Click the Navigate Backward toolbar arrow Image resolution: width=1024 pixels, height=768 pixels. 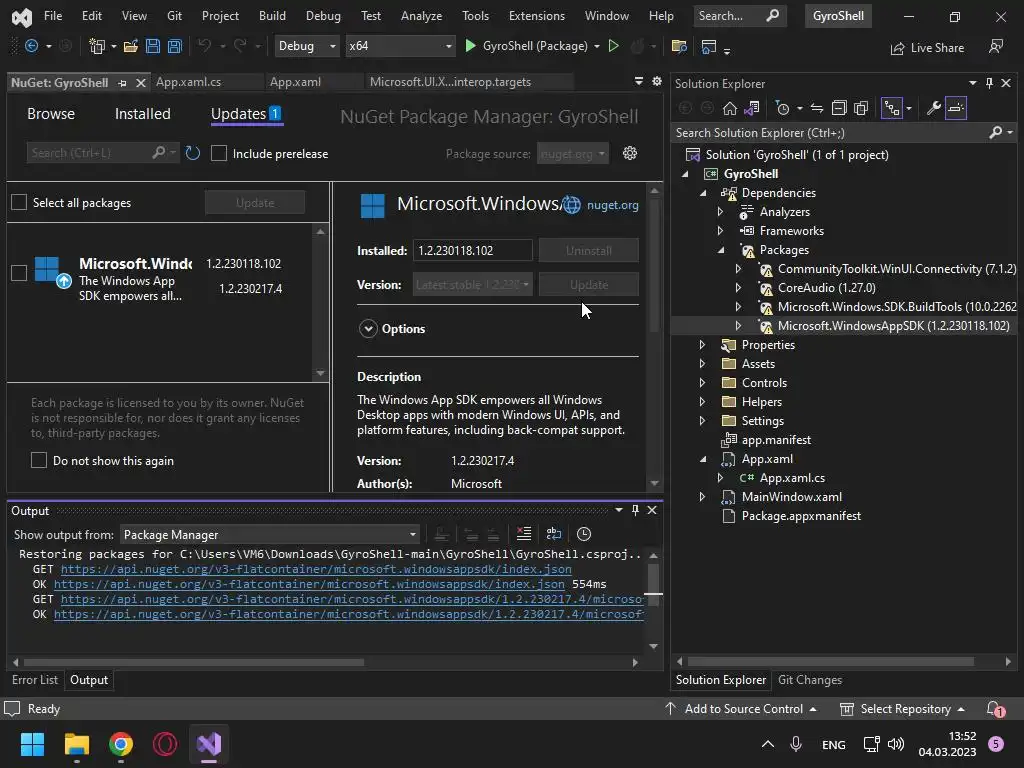pyautogui.click(x=31, y=46)
